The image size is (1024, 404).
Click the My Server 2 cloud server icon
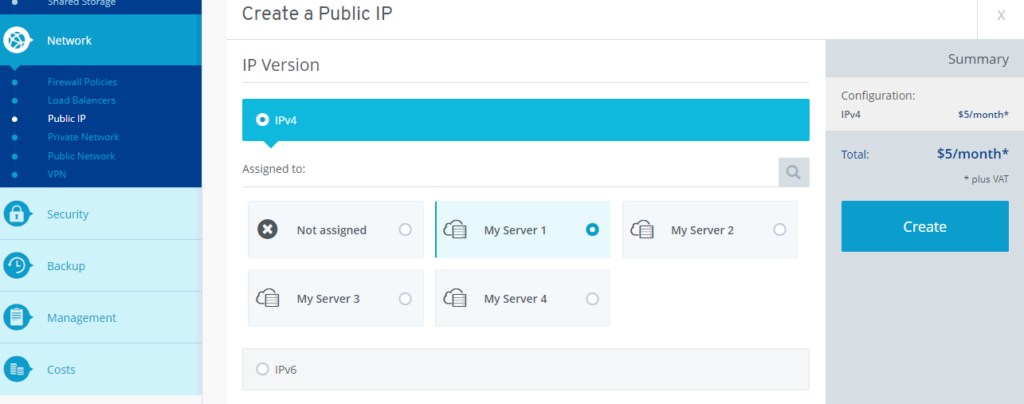pos(643,230)
